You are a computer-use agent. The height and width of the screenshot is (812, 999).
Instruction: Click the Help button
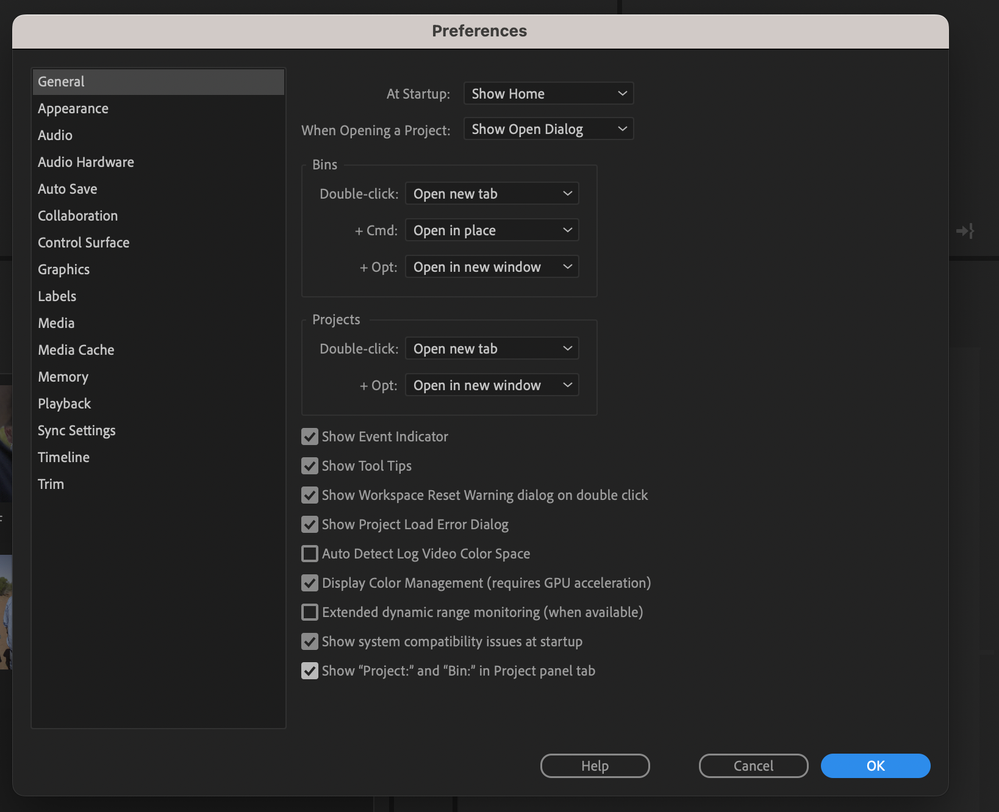pyautogui.click(x=595, y=766)
